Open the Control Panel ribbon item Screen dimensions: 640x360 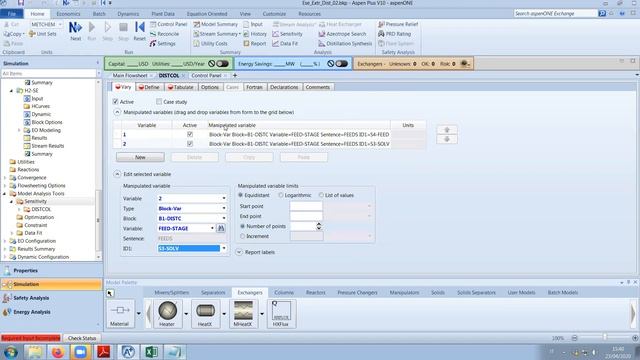point(168,24)
